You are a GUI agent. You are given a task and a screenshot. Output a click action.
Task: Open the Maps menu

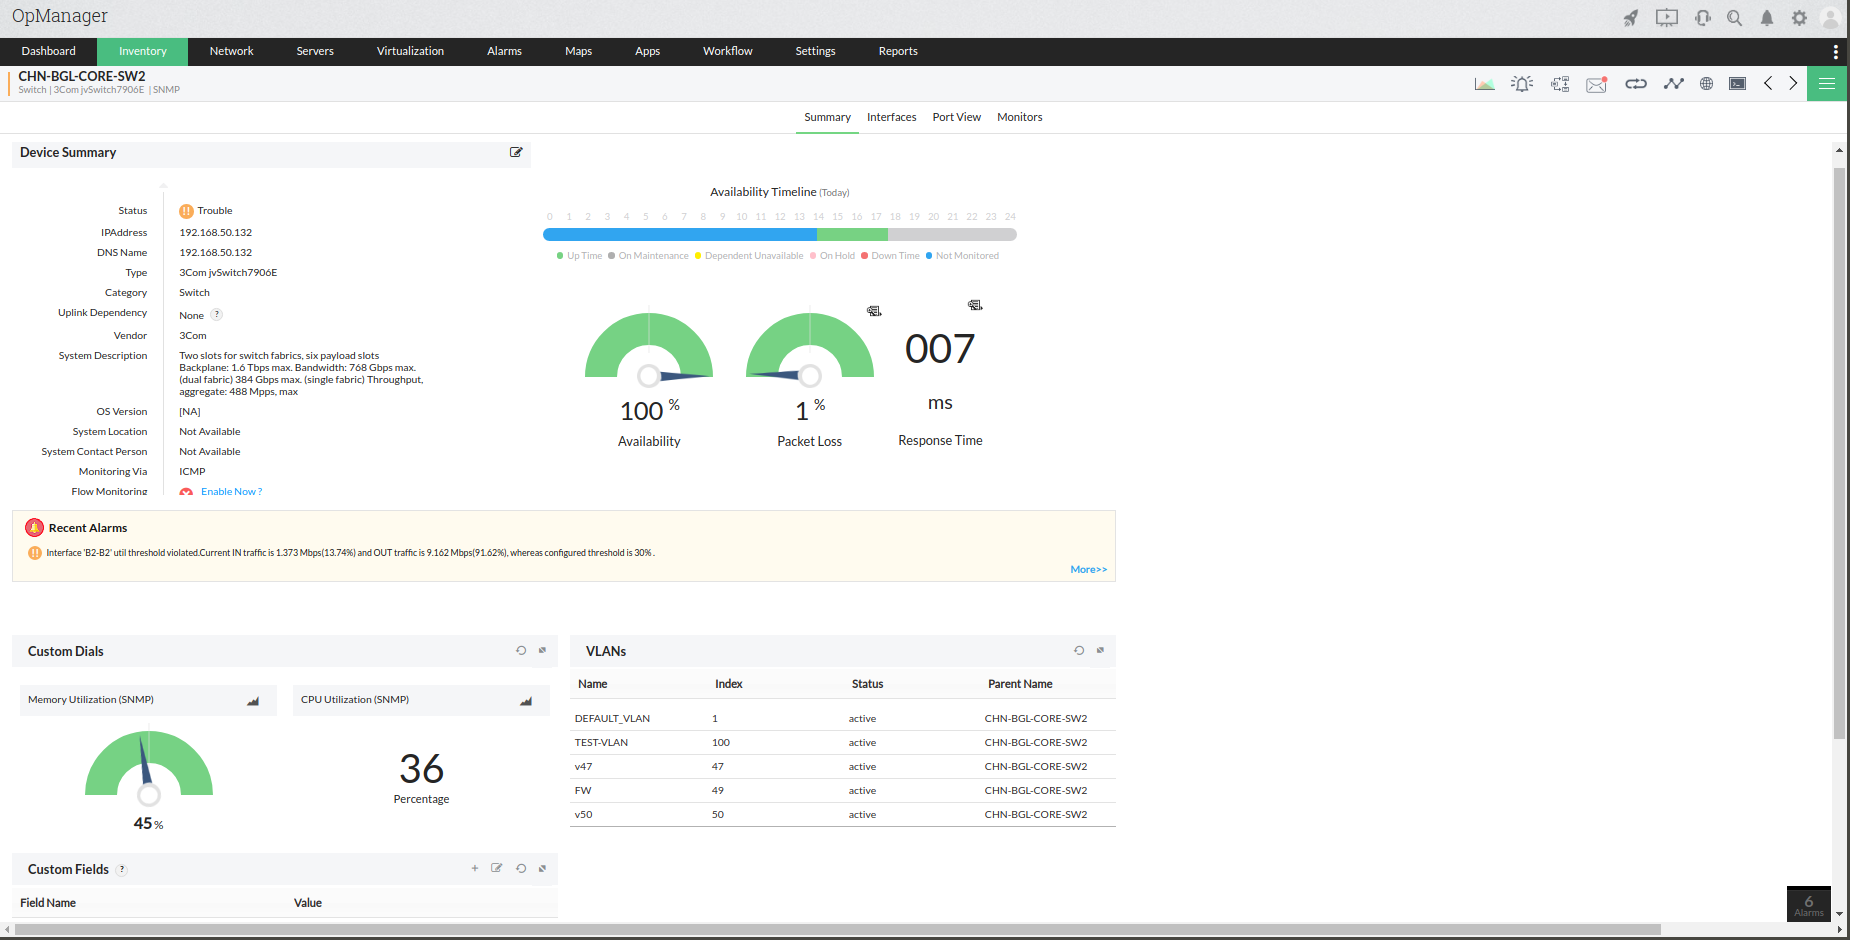click(578, 52)
